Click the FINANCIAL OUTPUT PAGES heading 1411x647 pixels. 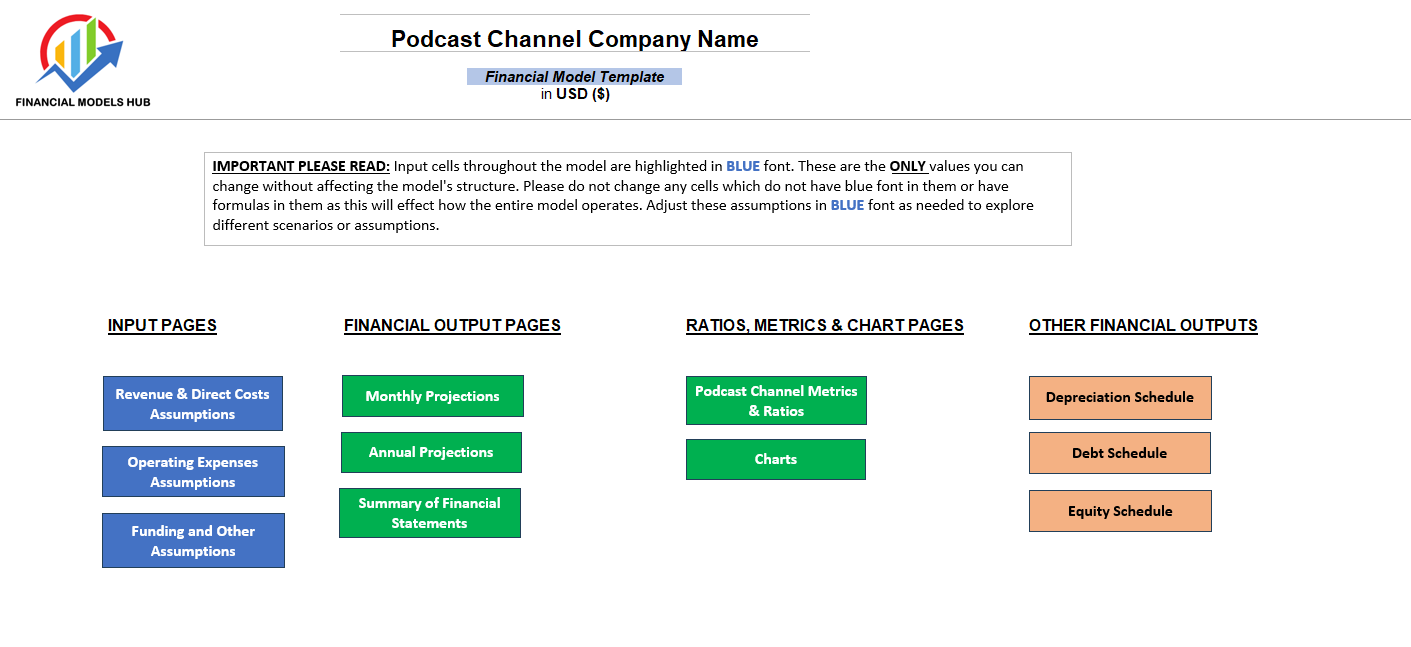pos(452,325)
